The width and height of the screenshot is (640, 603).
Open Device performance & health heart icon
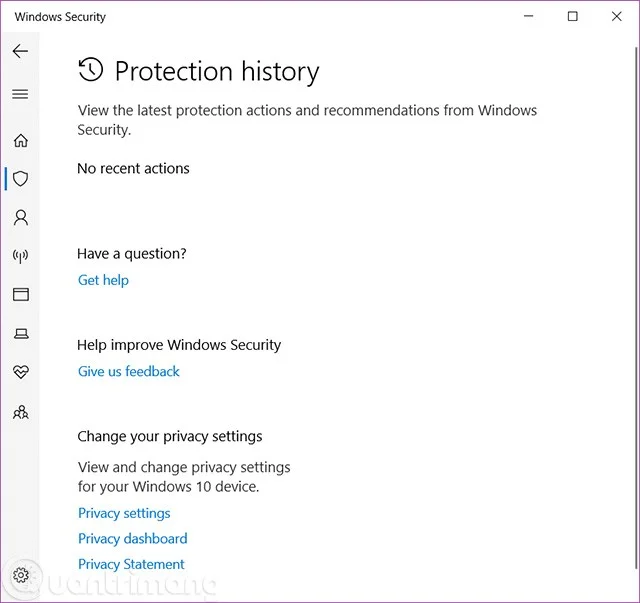click(x=21, y=372)
